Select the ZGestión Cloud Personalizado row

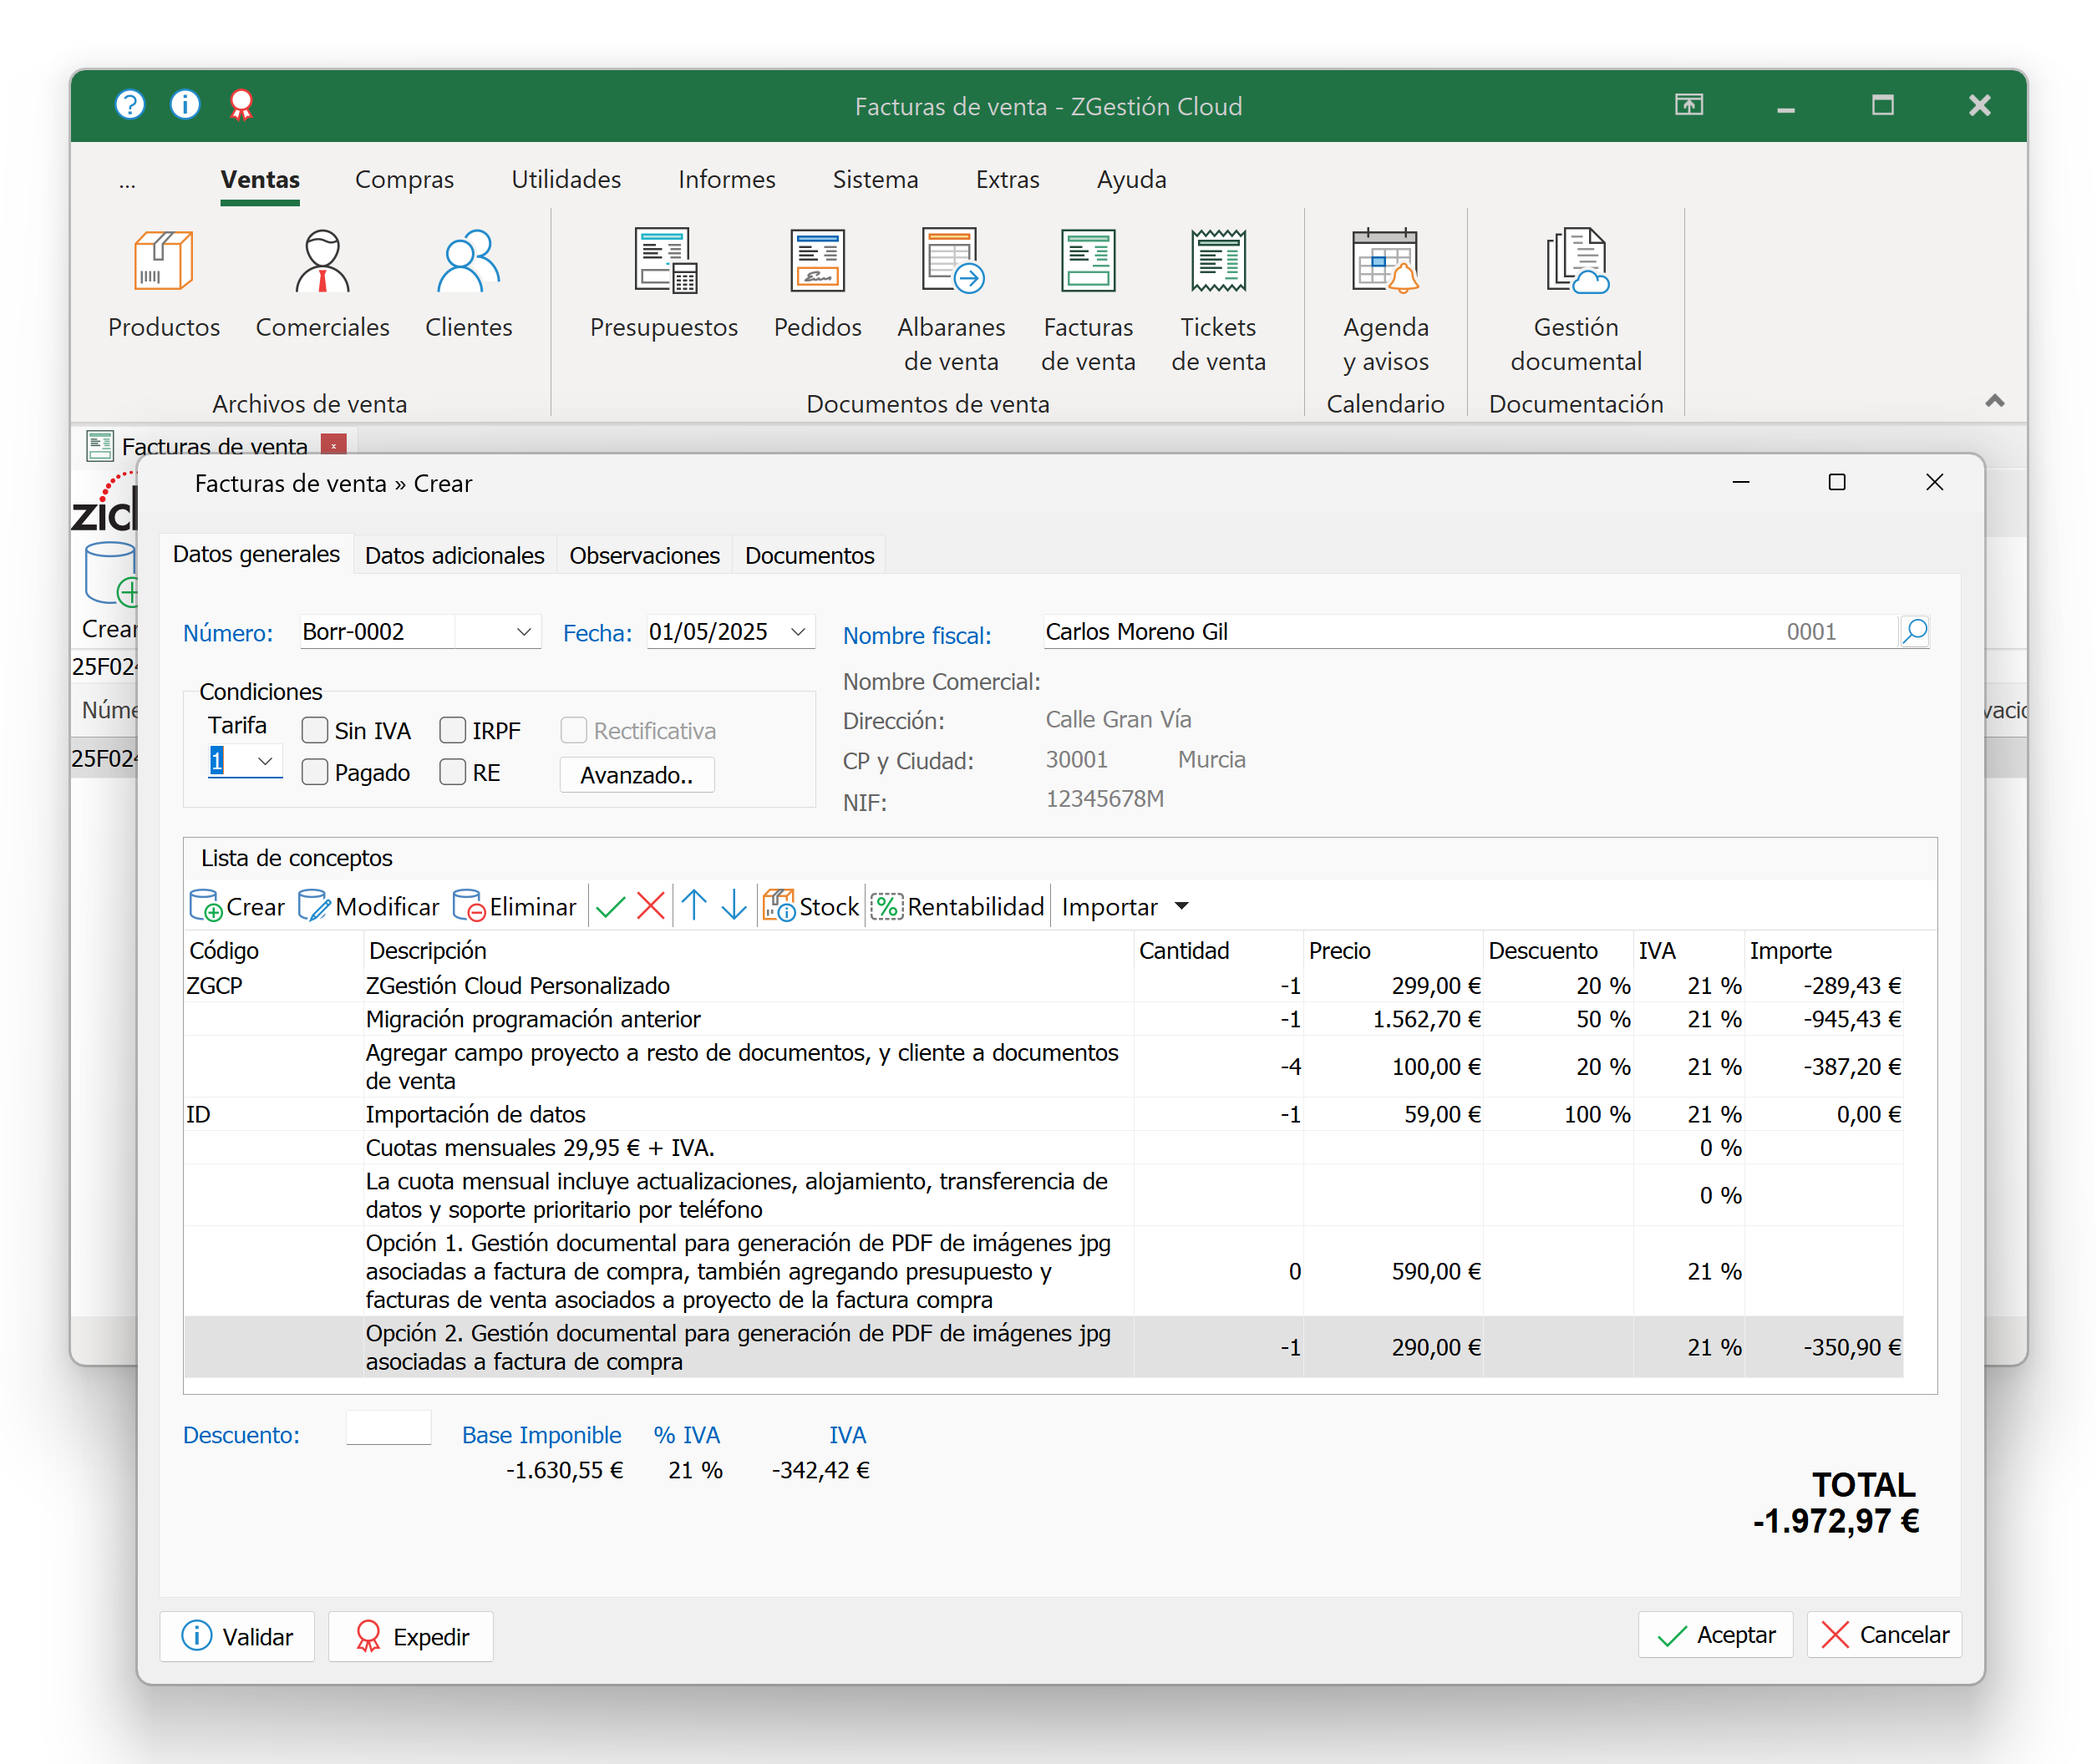pyautogui.click(x=1043, y=985)
